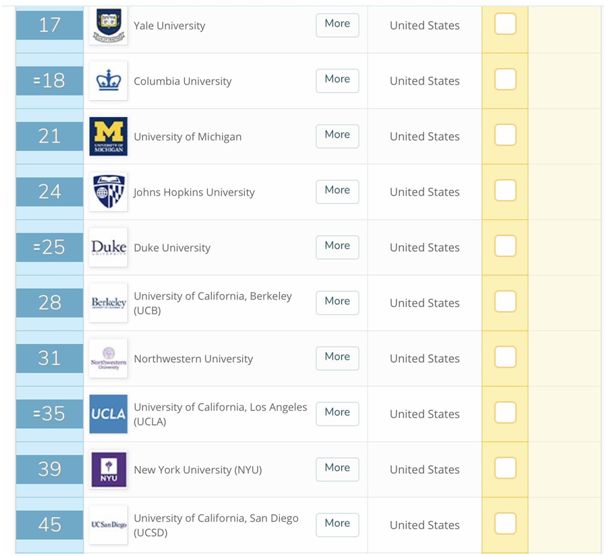Expand More details for Northwestern University
The width and height of the screenshot is (606, 556).
[x=337, y=358]
